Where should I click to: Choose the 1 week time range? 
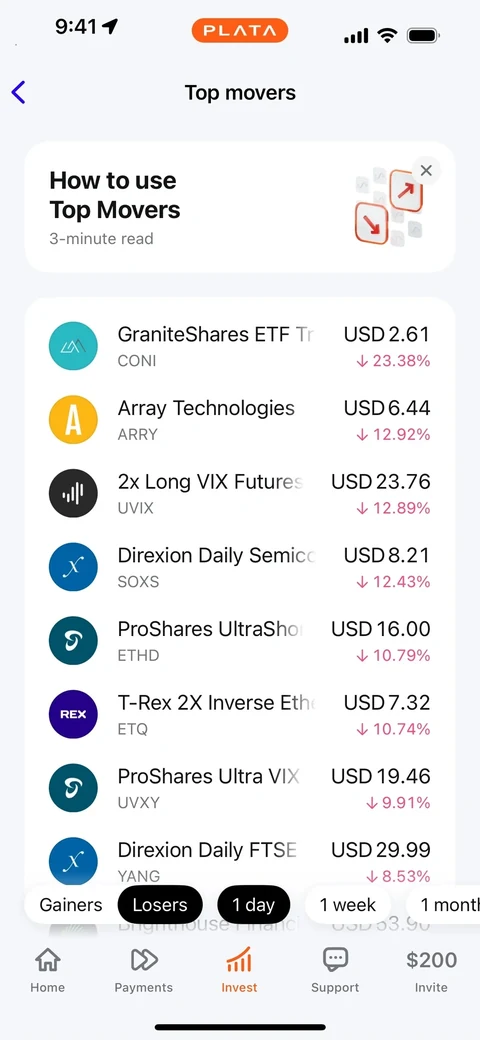click(x=347, y=905)
